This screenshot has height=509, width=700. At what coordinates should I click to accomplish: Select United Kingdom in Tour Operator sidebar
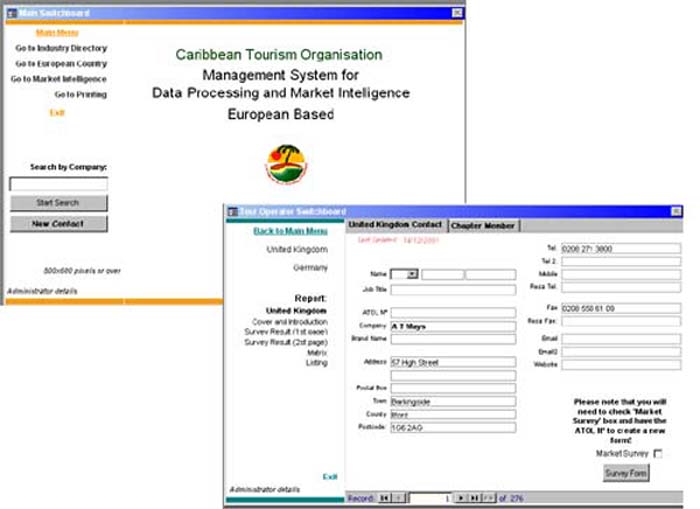pyautogui.click(x=297, y=249)
